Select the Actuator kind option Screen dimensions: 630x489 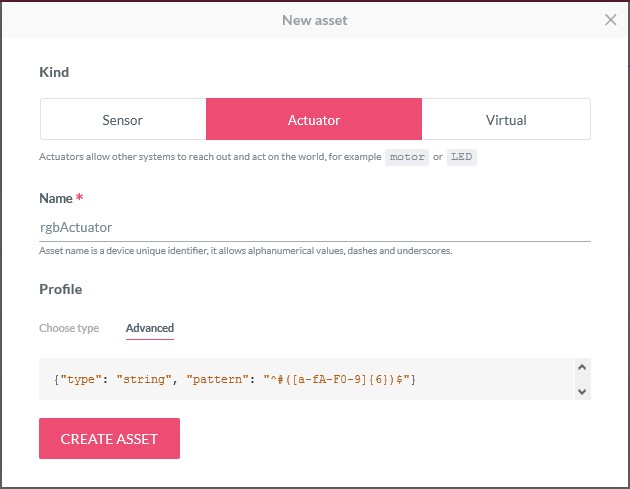[x=314, y=120]
